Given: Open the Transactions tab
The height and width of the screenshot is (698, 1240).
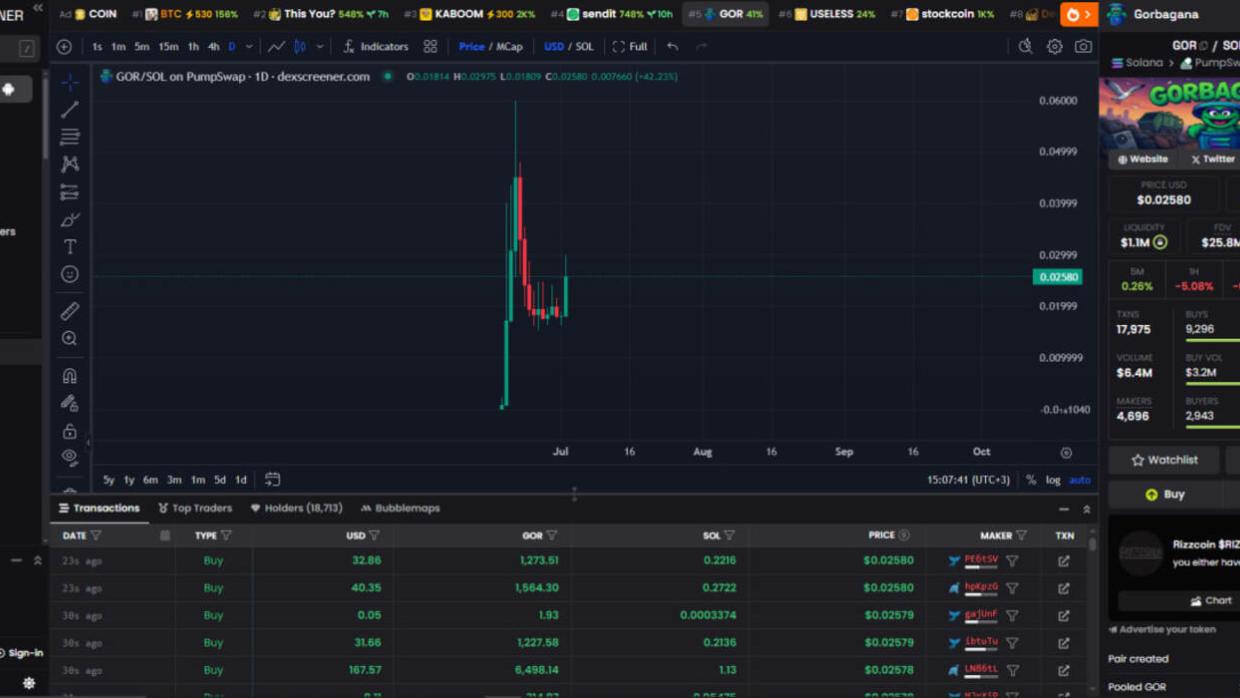Looking at the screenshot, I should click(99, 508).
